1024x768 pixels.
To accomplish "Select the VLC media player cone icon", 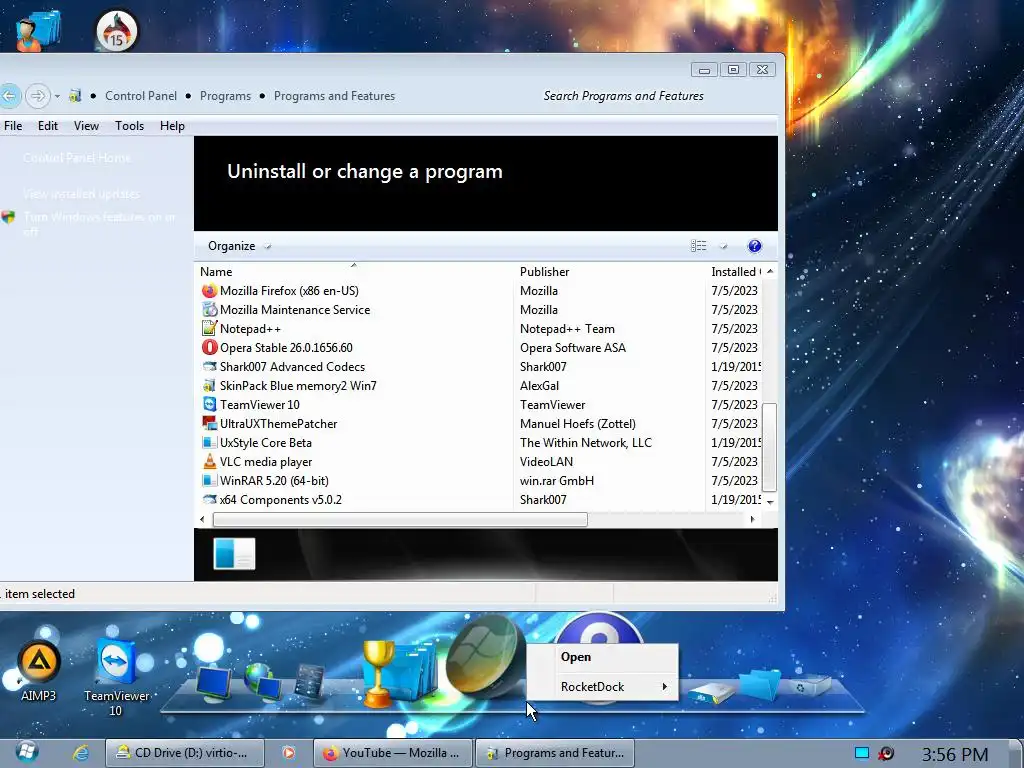I will tap(209, 461).
